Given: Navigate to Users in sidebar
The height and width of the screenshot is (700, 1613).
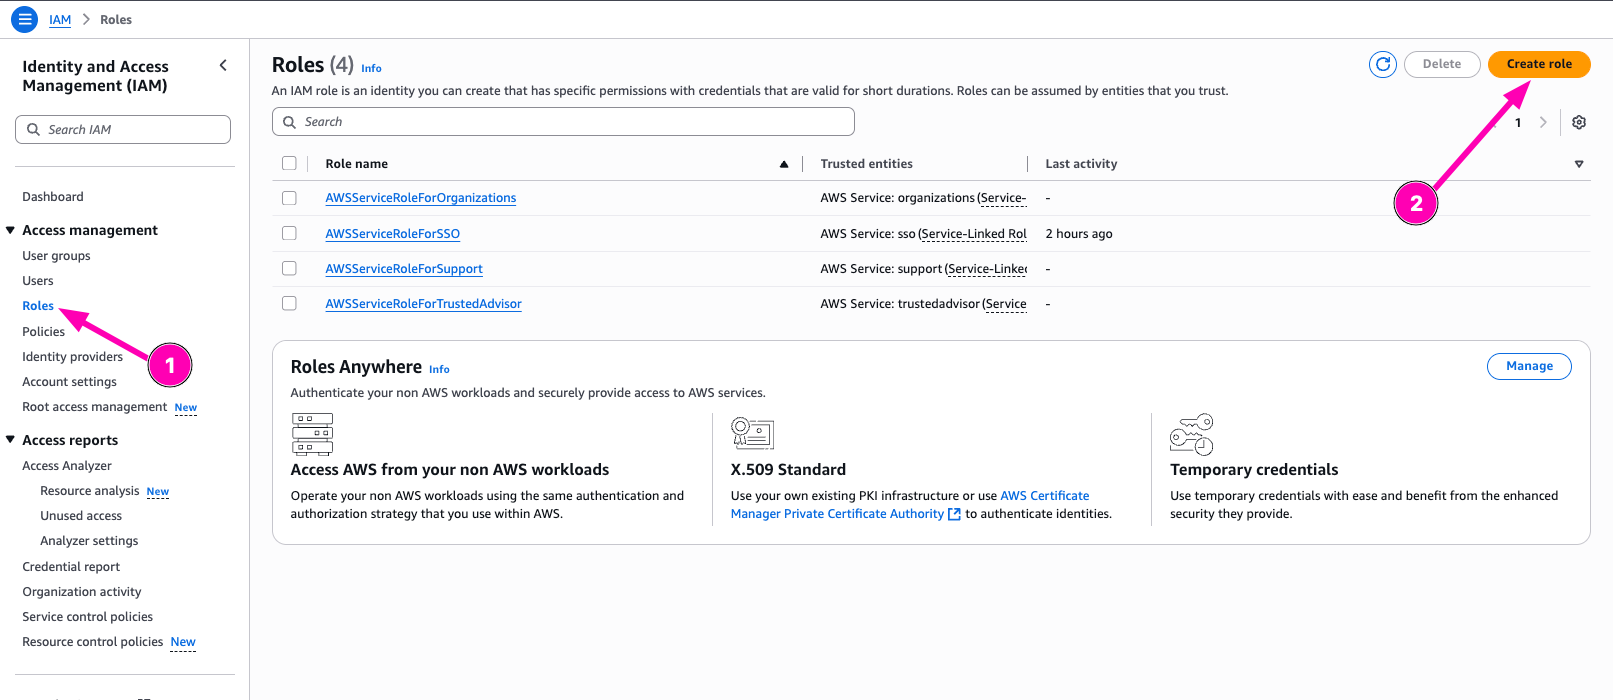Looking at the screenshot, I should [x=38, y=281].
